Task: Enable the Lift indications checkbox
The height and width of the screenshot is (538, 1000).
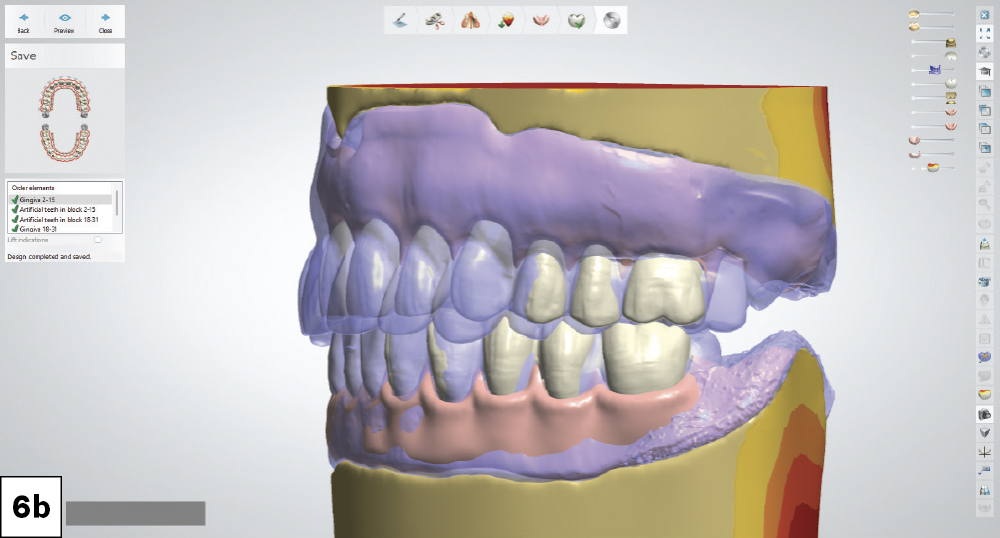Action: [98, 240]
